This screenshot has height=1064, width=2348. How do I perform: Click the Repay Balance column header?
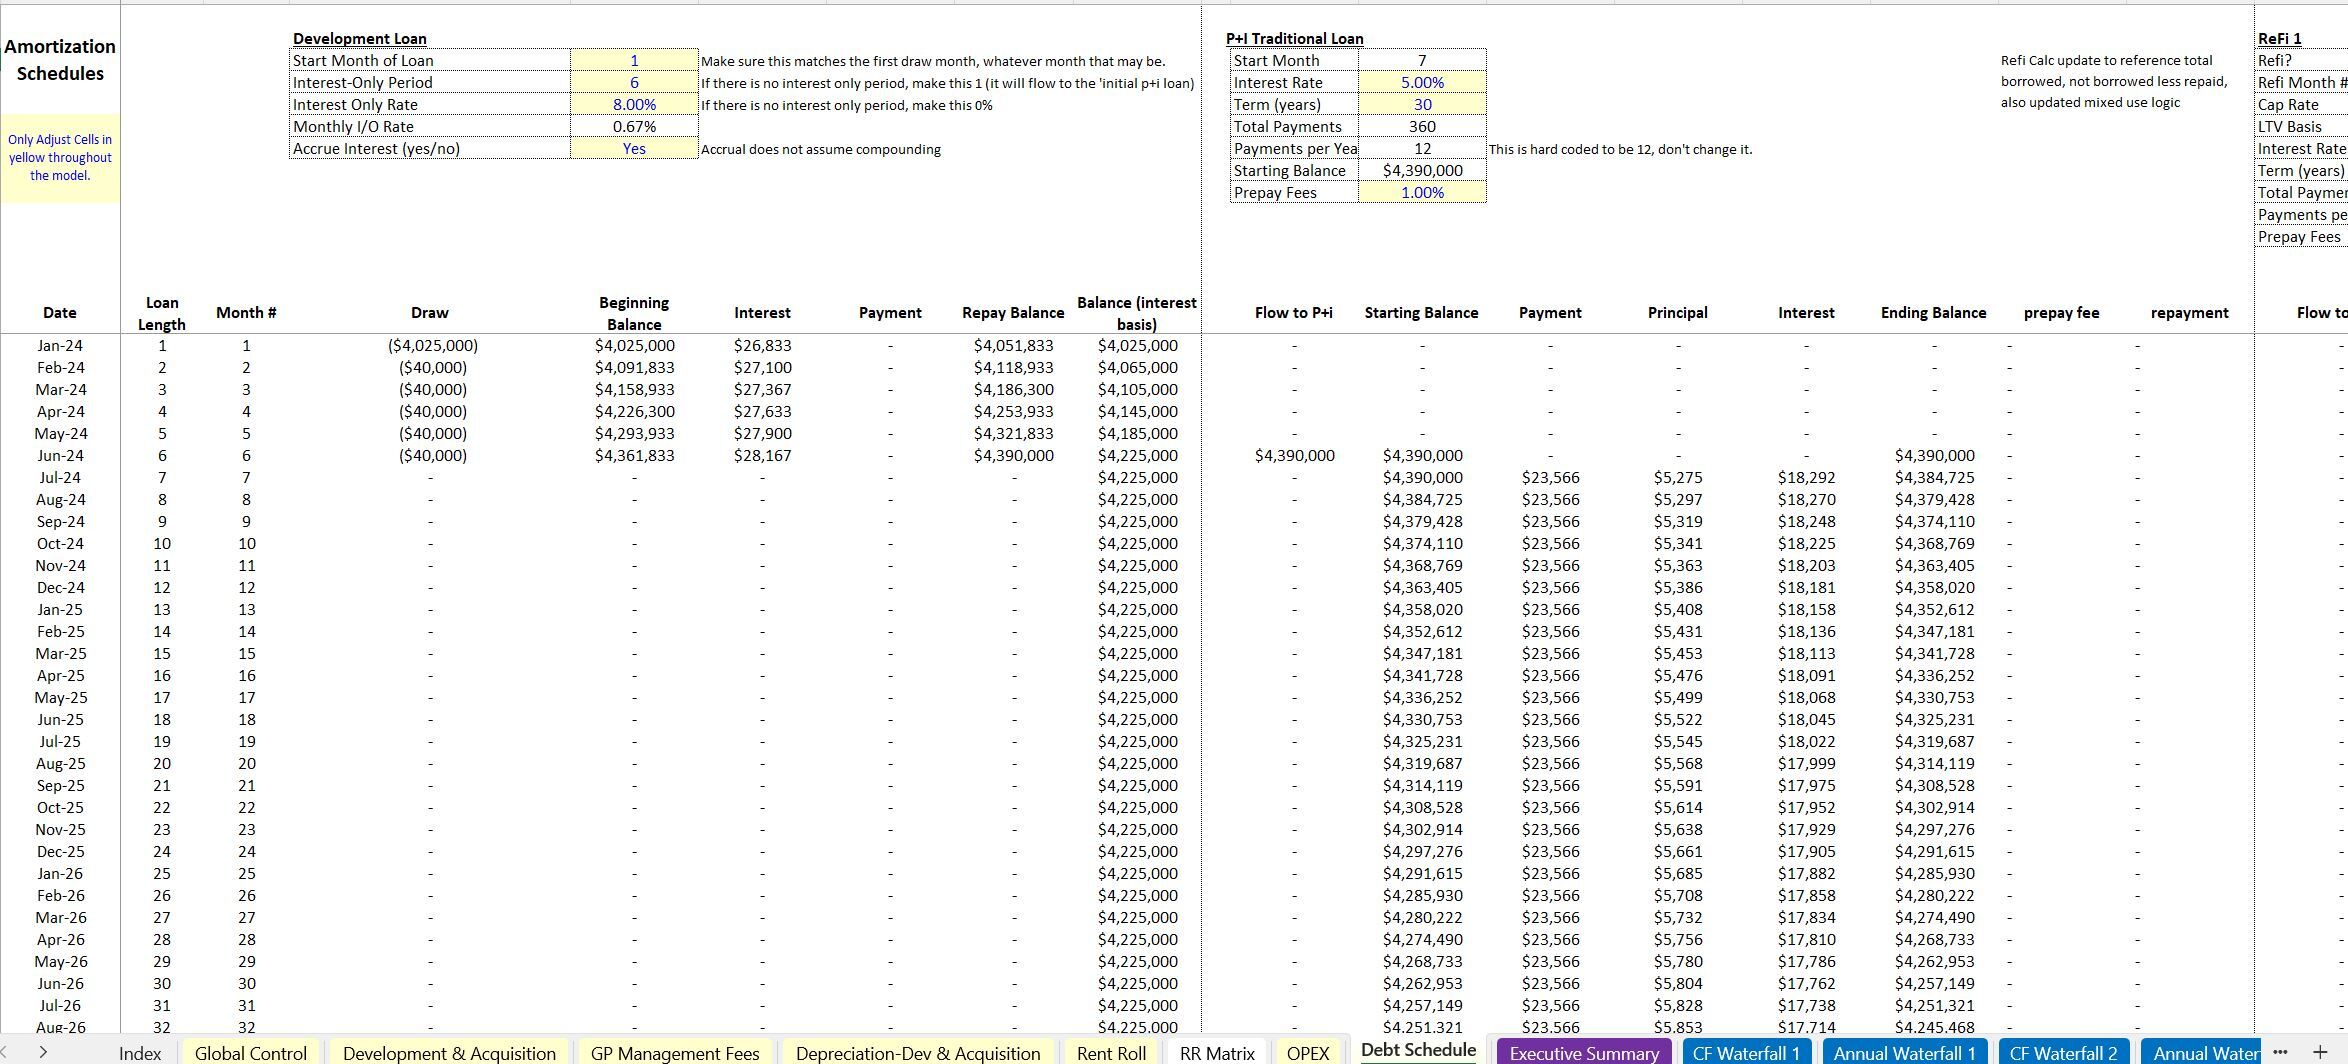[1013, 313]
